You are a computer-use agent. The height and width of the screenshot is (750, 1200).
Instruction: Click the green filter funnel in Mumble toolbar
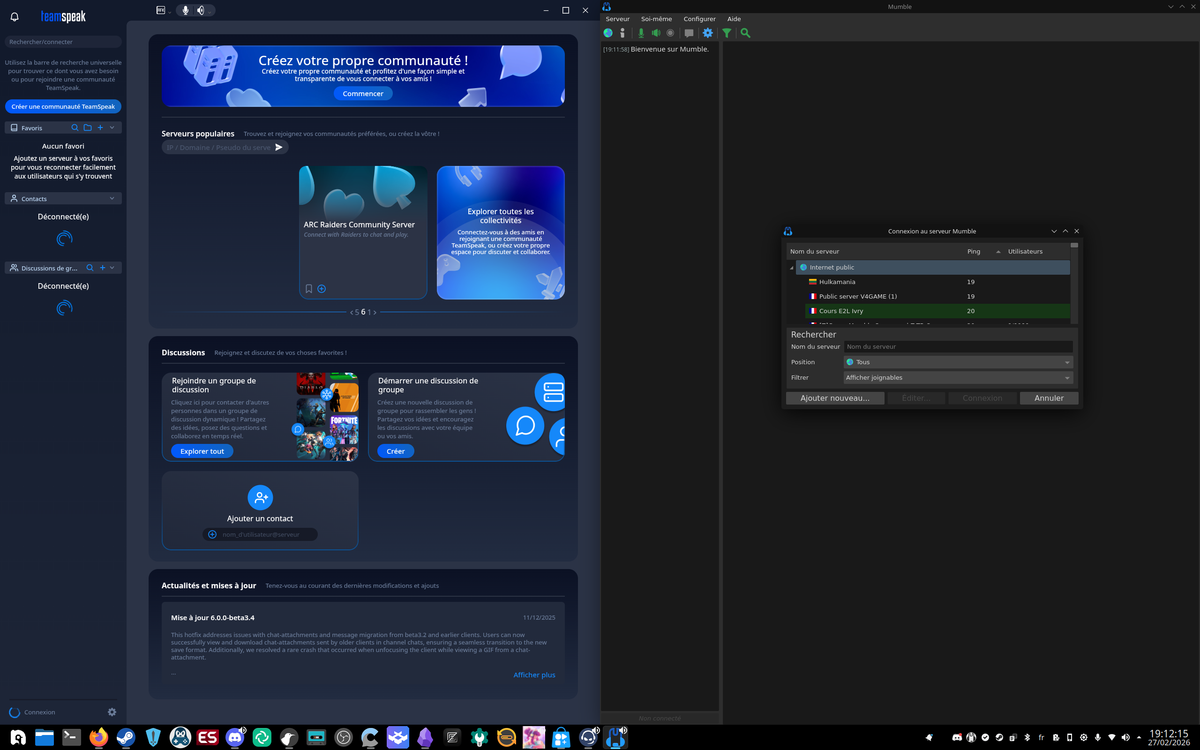point(727,32)
